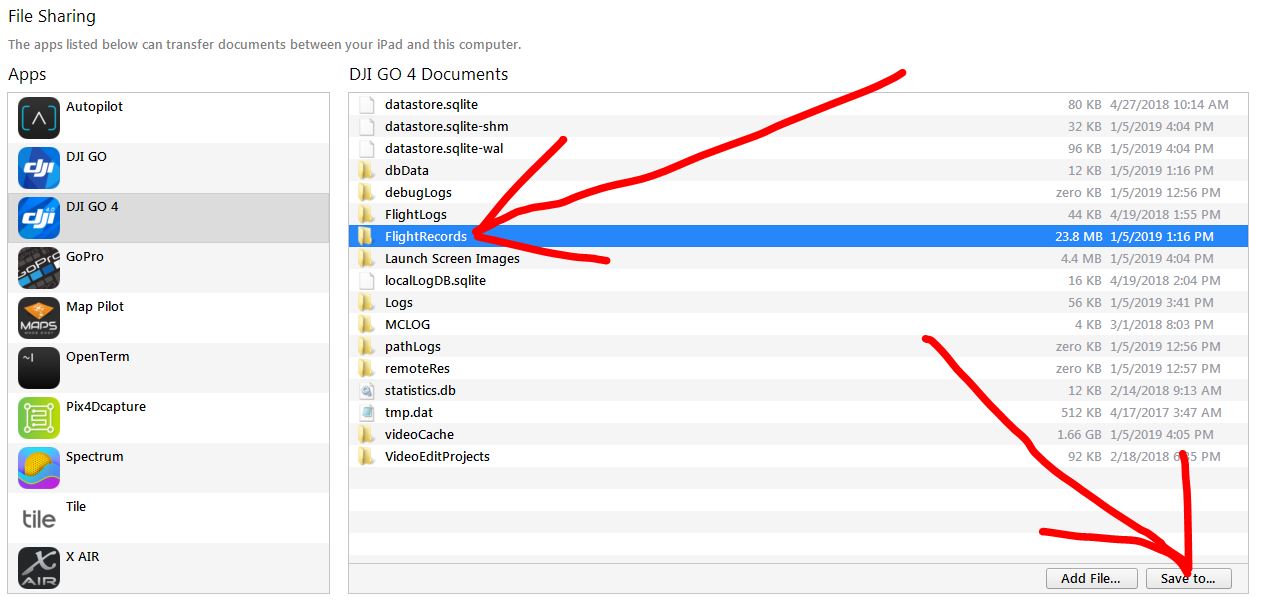Click the 1/5/2019 12:57 PM date
The image size is (1265, 602).
1165,368
